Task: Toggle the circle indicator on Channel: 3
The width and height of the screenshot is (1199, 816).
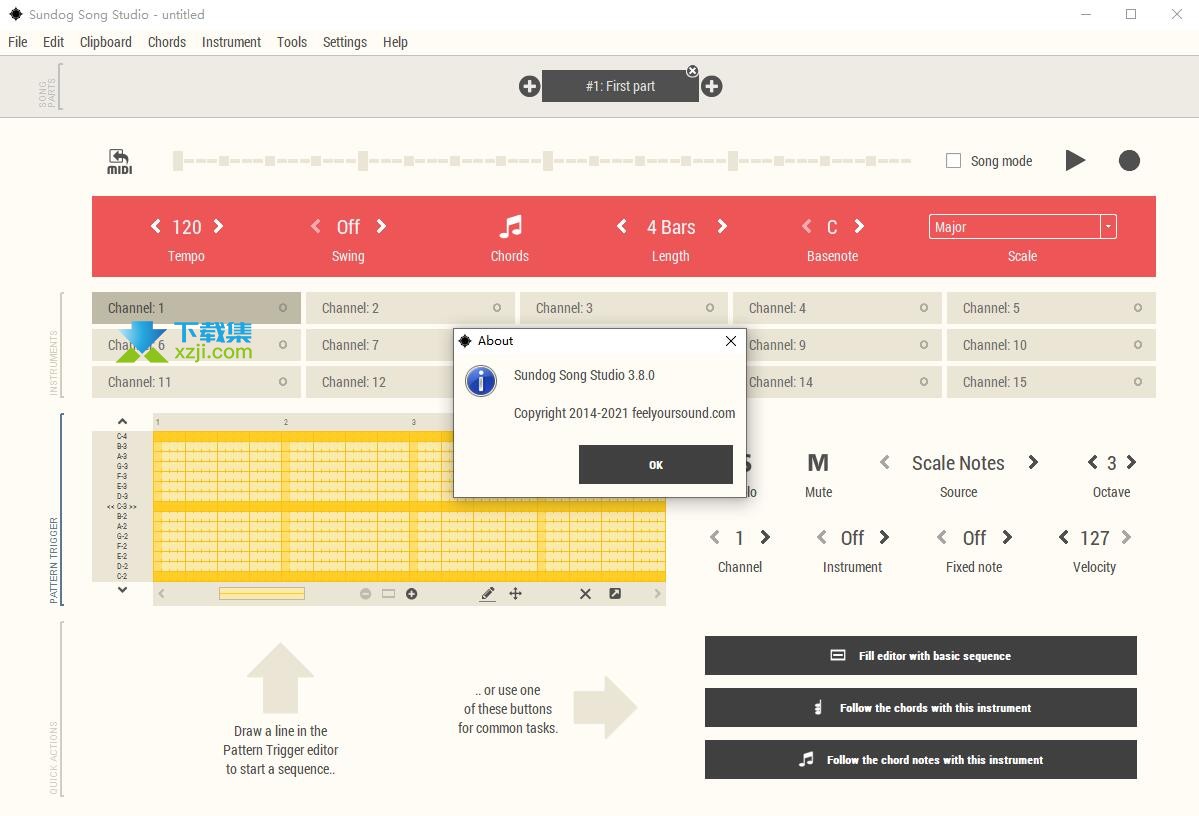Action: tap(710, 308)
